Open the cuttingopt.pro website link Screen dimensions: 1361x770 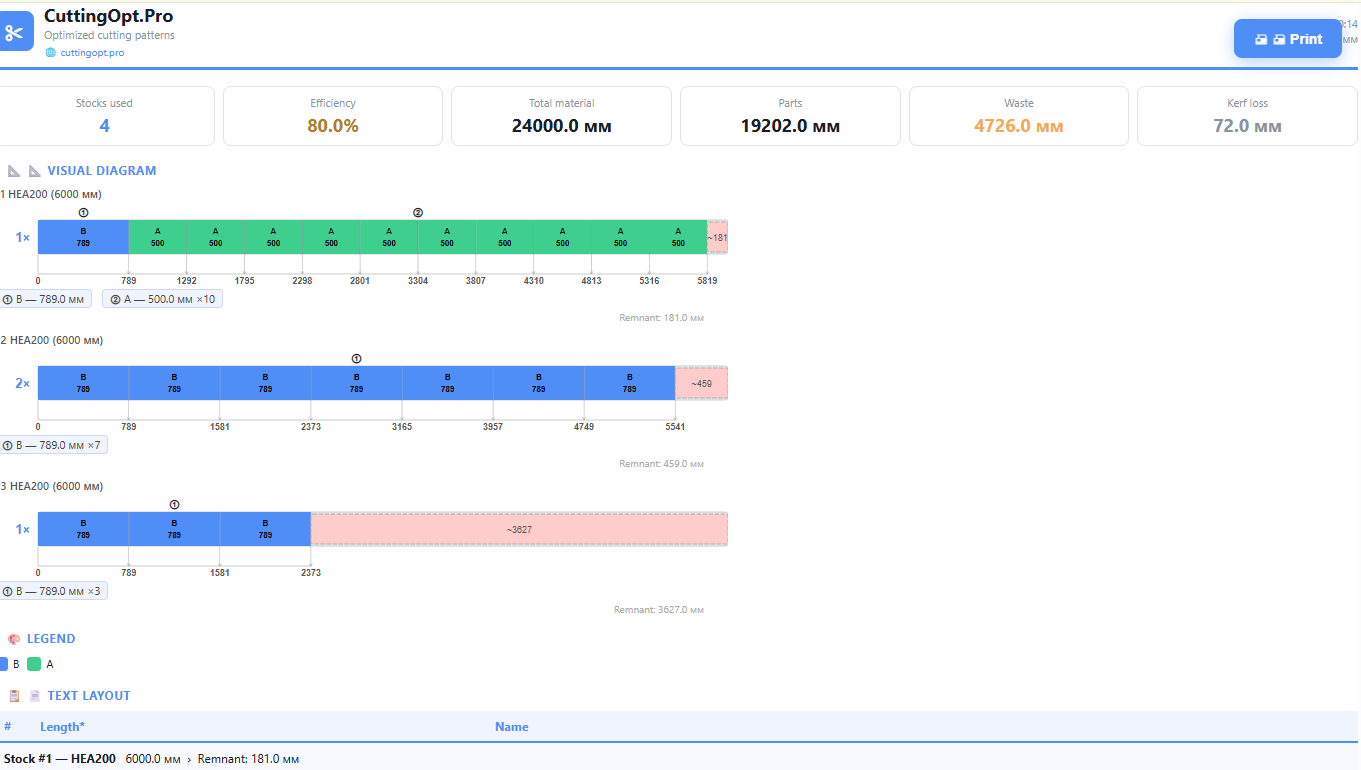click(92, 53)
